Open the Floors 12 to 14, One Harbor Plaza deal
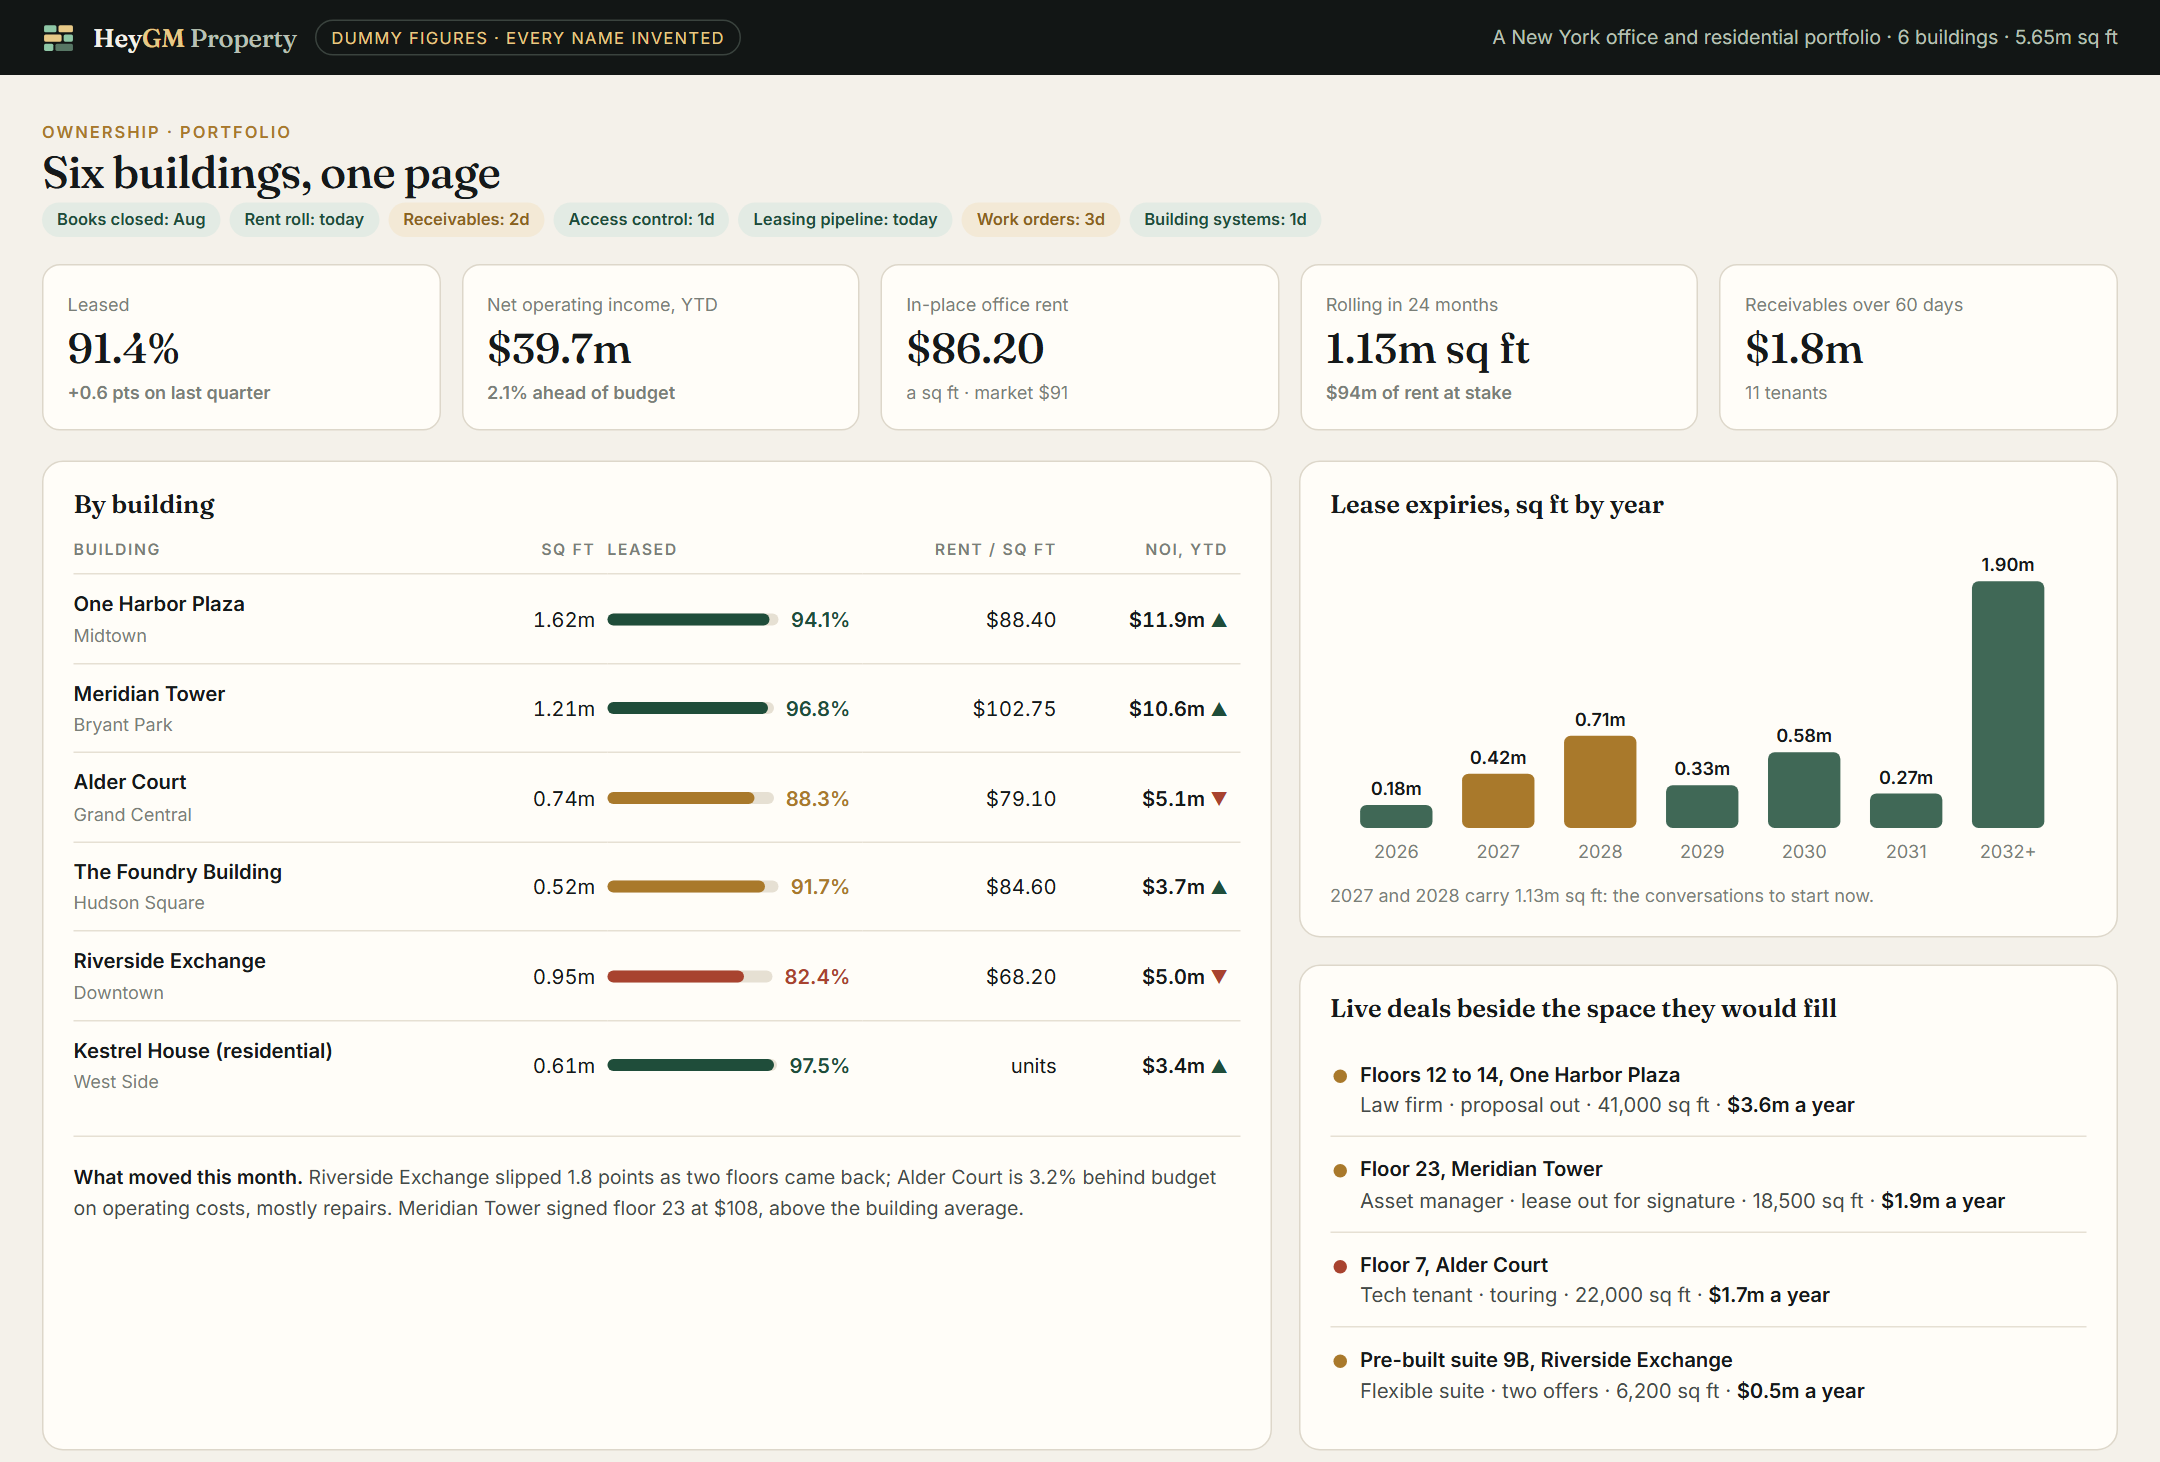Viewport: 2160px width, 1462px height. tap(1708, 1090)
